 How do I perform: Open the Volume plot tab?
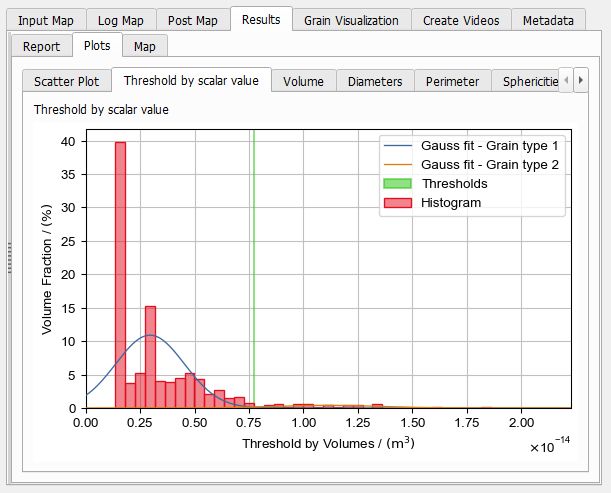[304, 81]
